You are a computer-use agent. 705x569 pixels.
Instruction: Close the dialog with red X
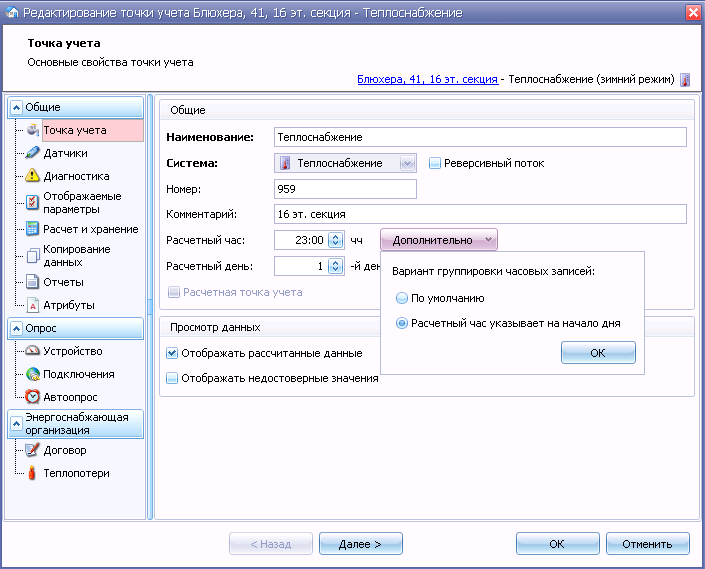694,12
